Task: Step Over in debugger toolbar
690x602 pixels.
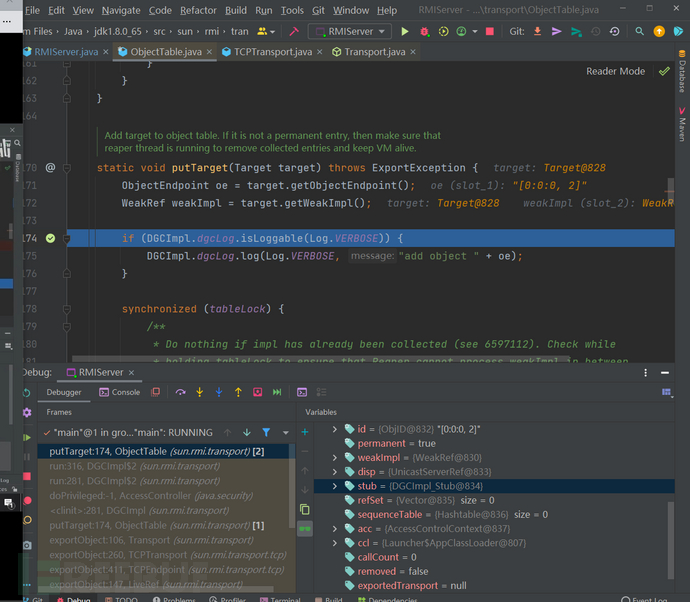Action: pyautogui.click(x=180, y=392)
